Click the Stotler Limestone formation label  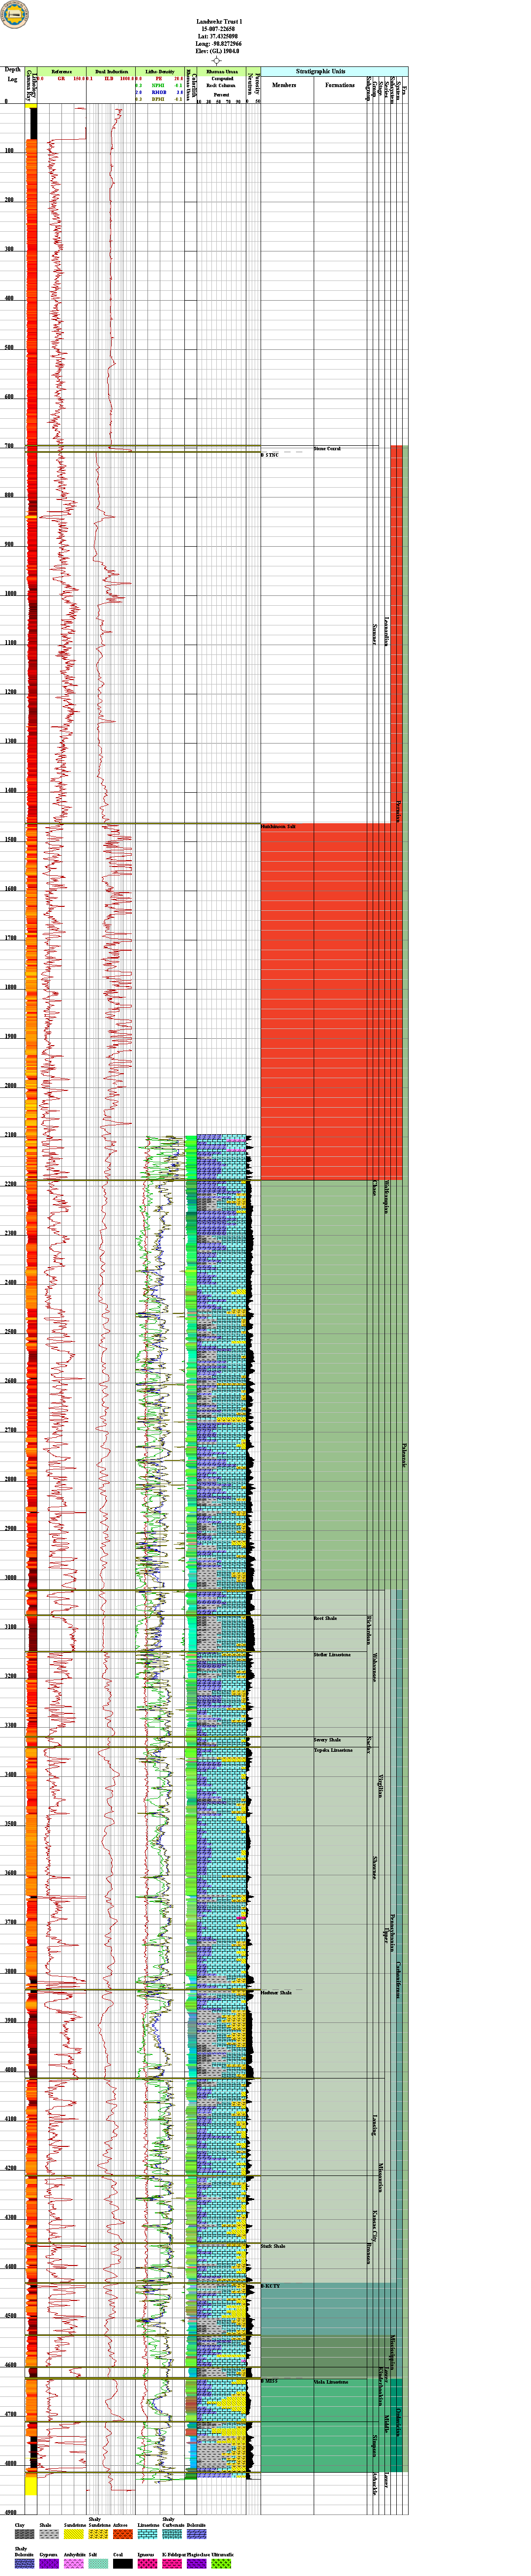click(x=332, y=1655)
